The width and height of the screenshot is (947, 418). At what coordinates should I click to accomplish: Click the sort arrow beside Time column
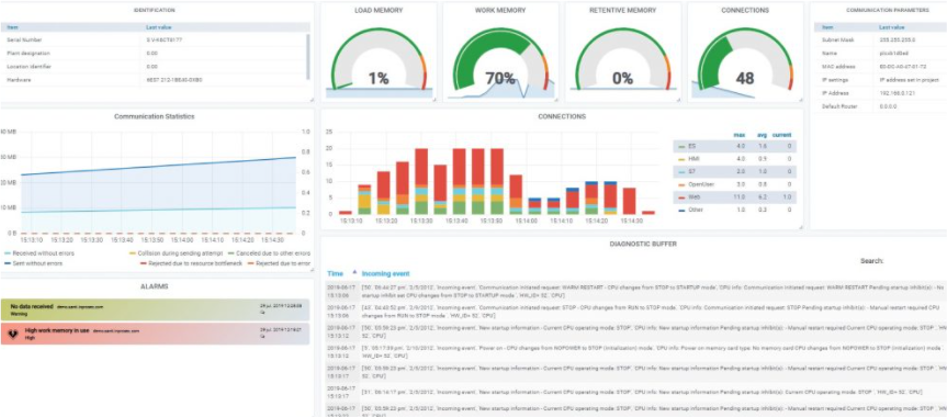click(354, 272)
